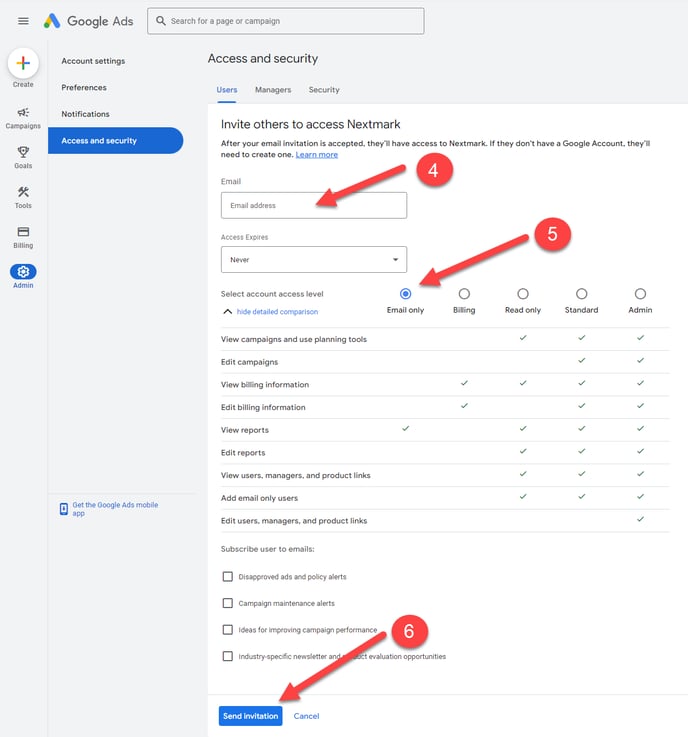Open Notifications in the settings menu
The image size is (688, 737).
[85, 114]
